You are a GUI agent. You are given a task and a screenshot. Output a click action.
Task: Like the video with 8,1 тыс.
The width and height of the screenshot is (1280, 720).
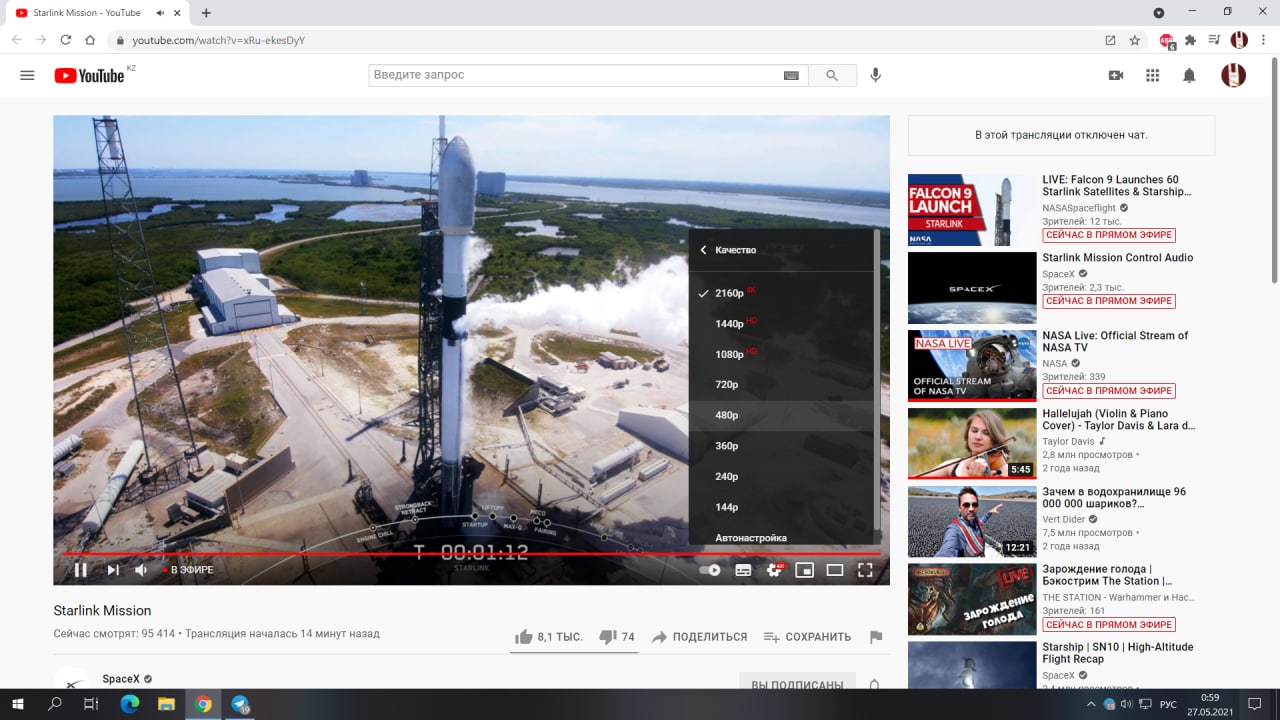pos(548,637)
